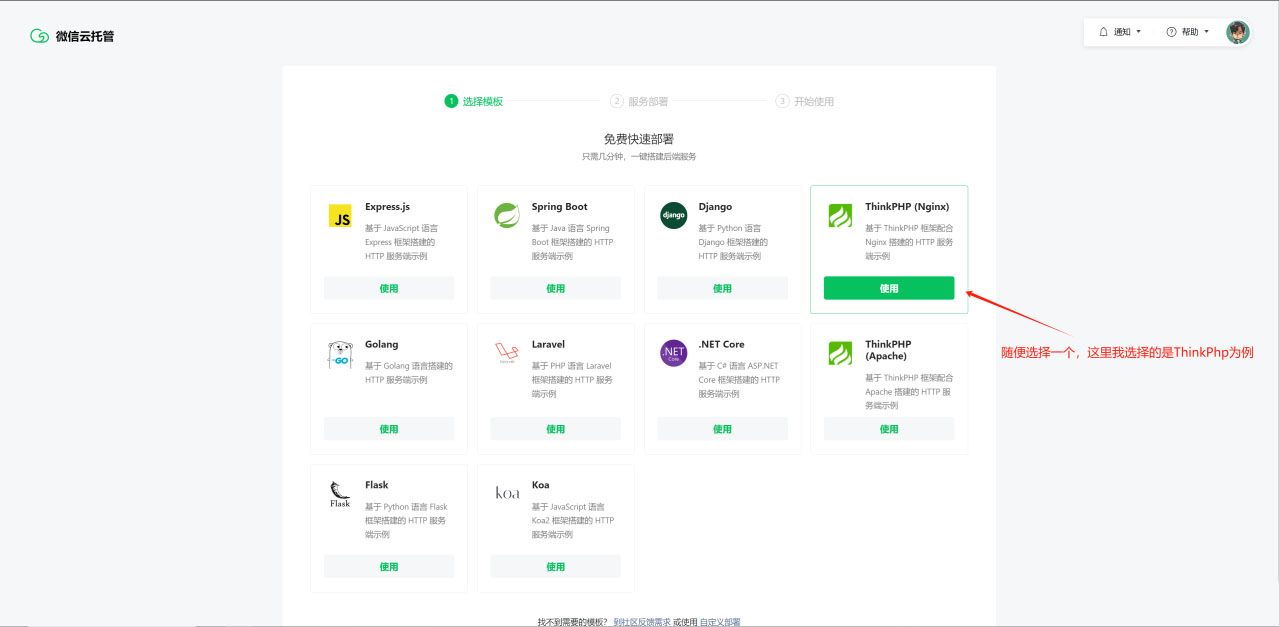Click the Golang gopher logo
1279x627 pixels.
[340, 354]
